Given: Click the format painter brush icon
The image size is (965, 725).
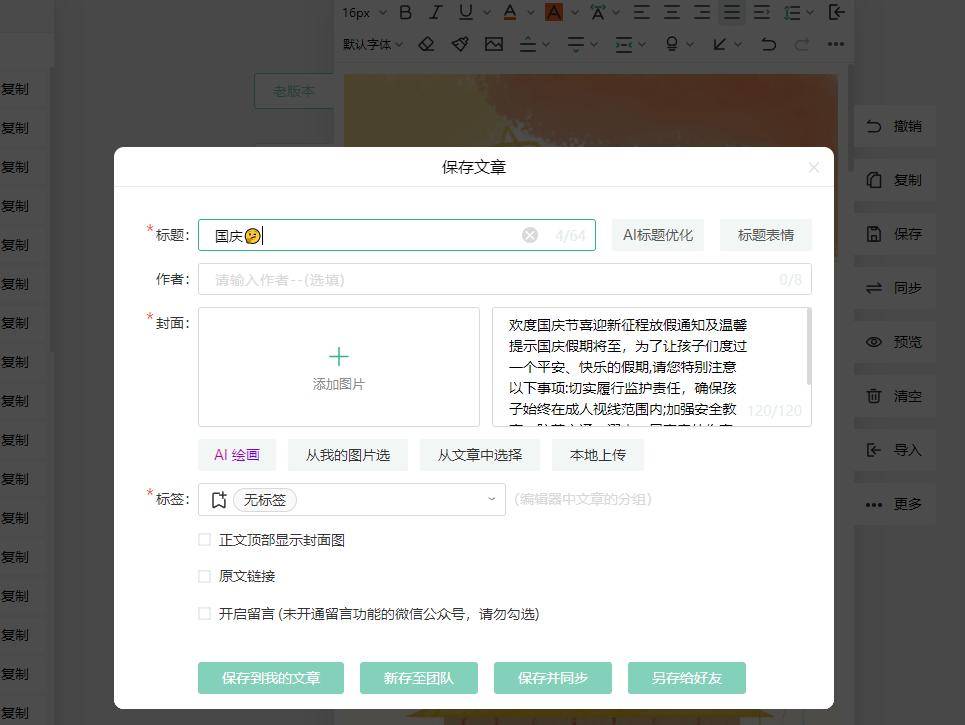Looking at the screenshot, I should coord(460,44).
